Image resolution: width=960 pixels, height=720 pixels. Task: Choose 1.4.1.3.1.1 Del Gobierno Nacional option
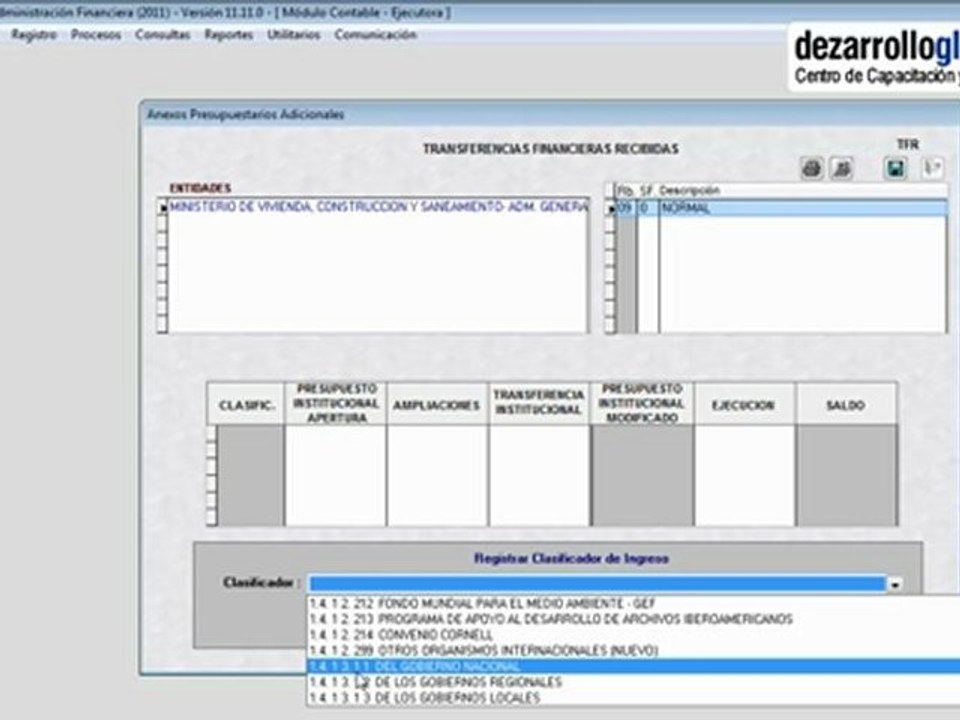coord(633,666)
